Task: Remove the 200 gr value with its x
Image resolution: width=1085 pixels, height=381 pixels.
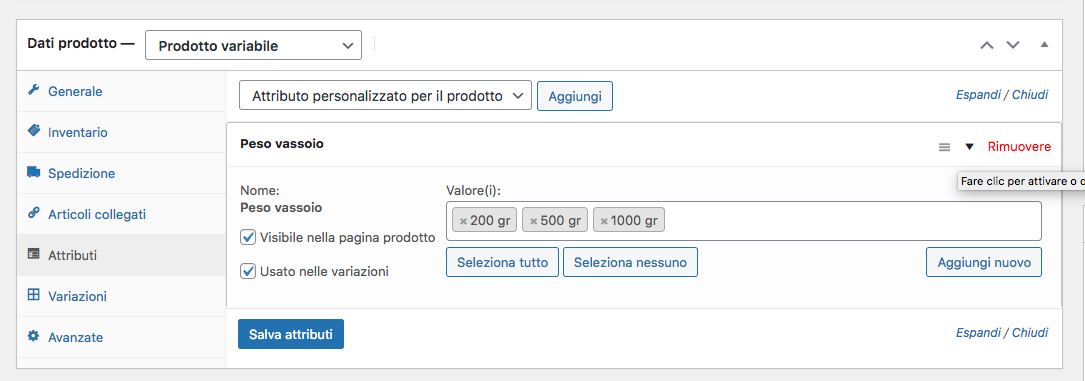Action: pyautogui.click(x=463, y=221)
